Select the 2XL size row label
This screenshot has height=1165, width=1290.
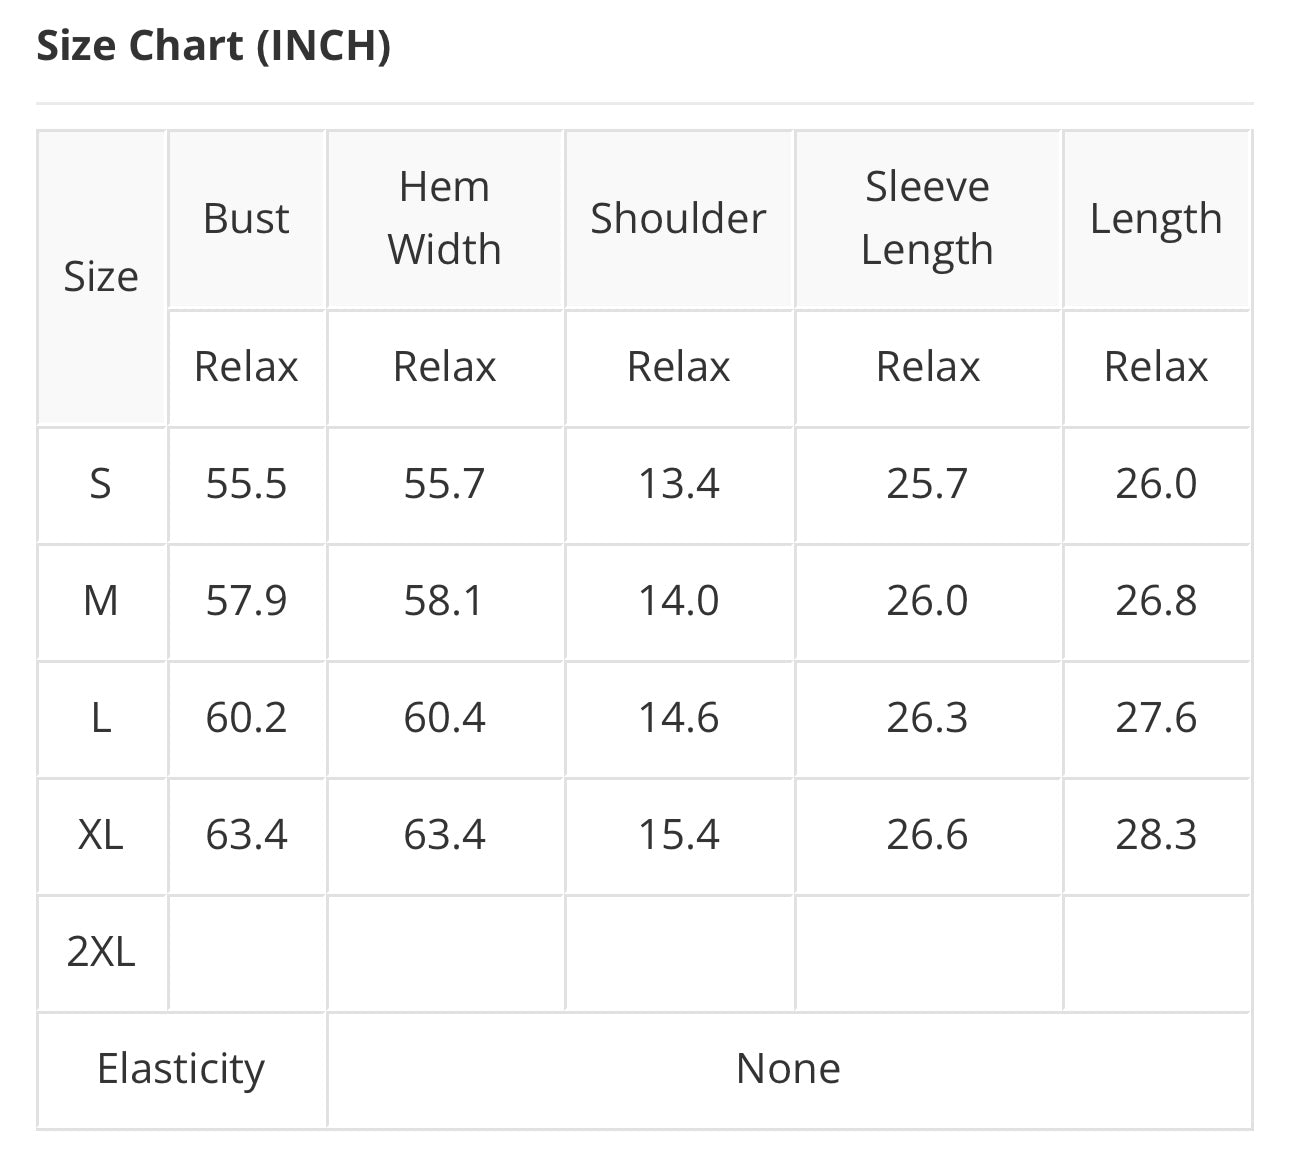tap(101, 952)
